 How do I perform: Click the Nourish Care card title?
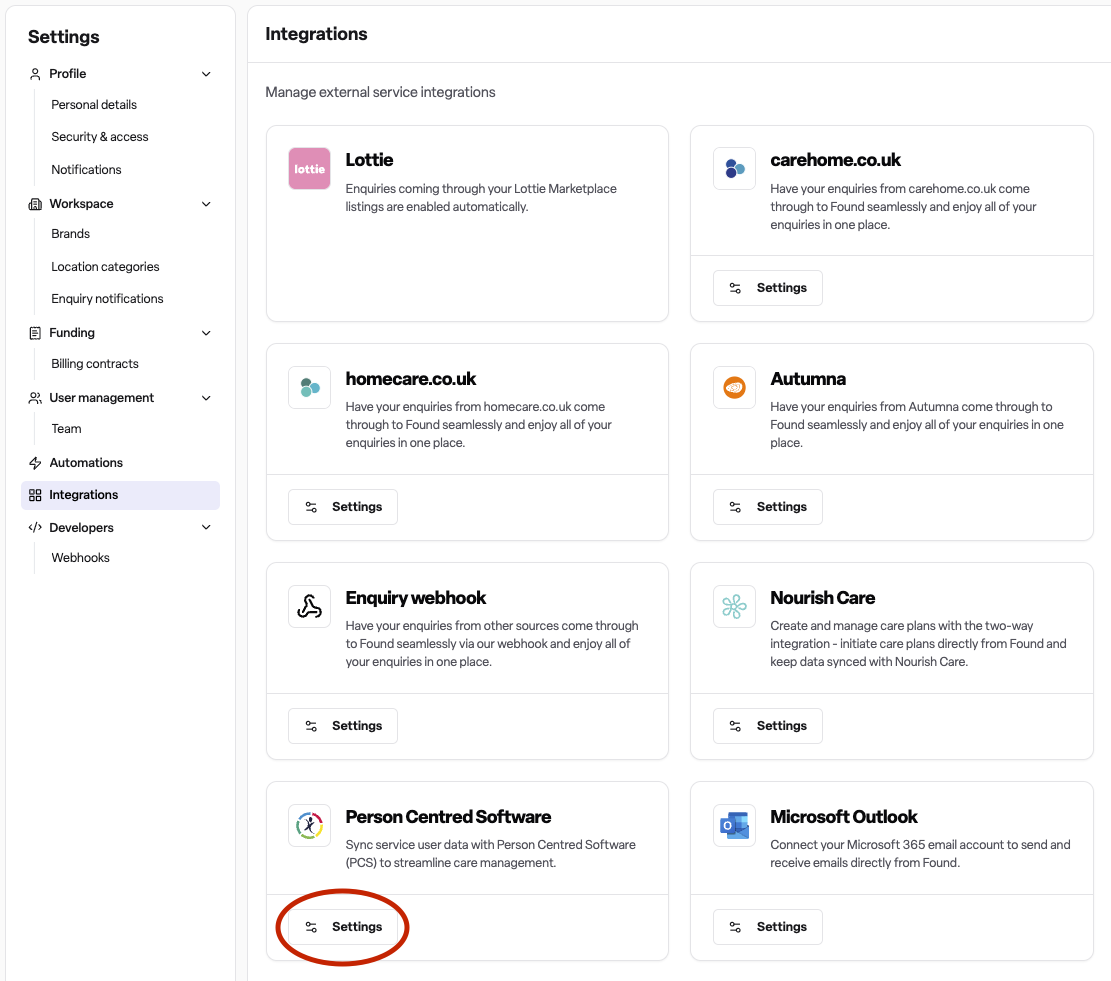click(823, 598)
